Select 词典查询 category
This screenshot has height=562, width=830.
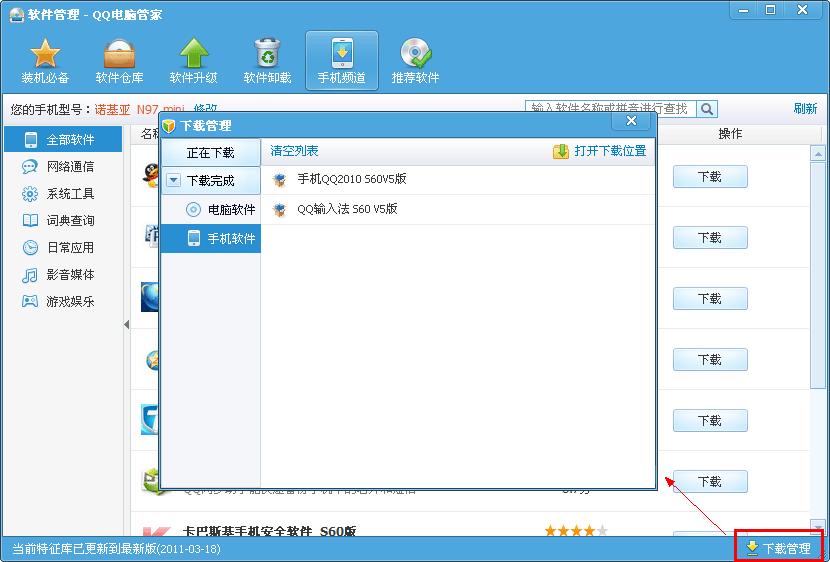(x=63, y=221)
